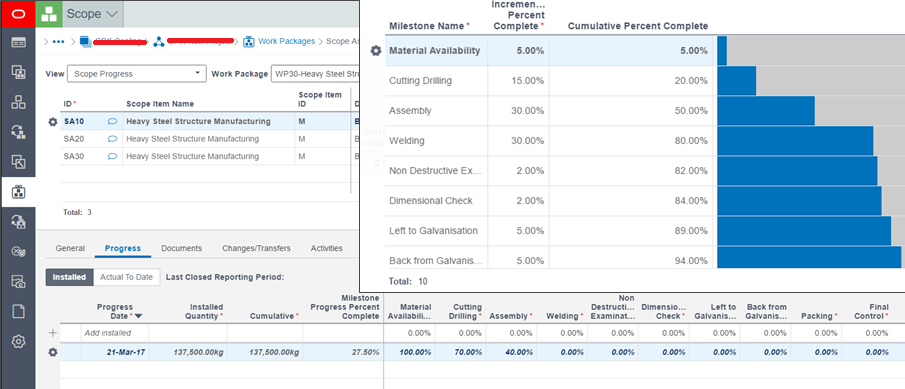Image resolution: width=905 pixels, height=389 pixels.
Task: Switch to the Activities tab
Action: tap(327, 248)
